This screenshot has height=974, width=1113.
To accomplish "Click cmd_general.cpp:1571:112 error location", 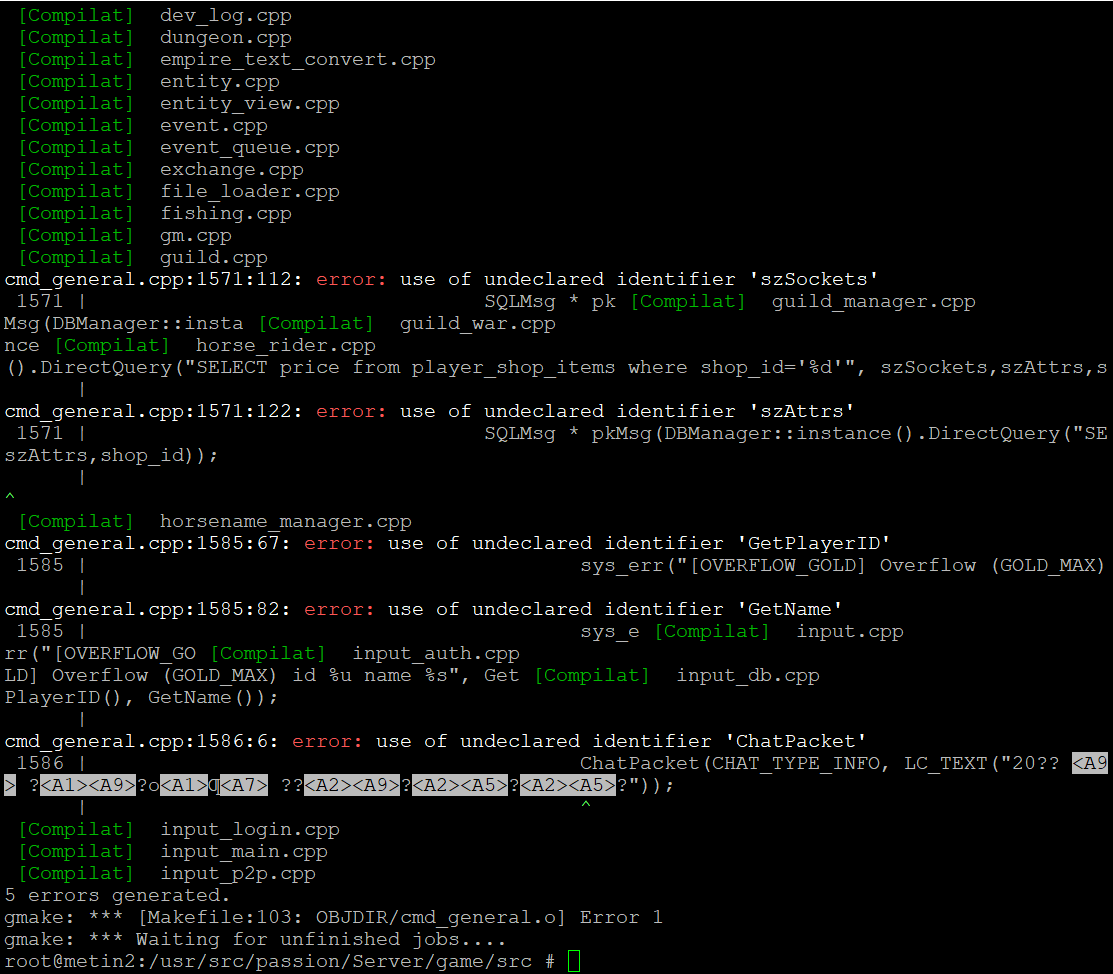I will tap(154, 280).
